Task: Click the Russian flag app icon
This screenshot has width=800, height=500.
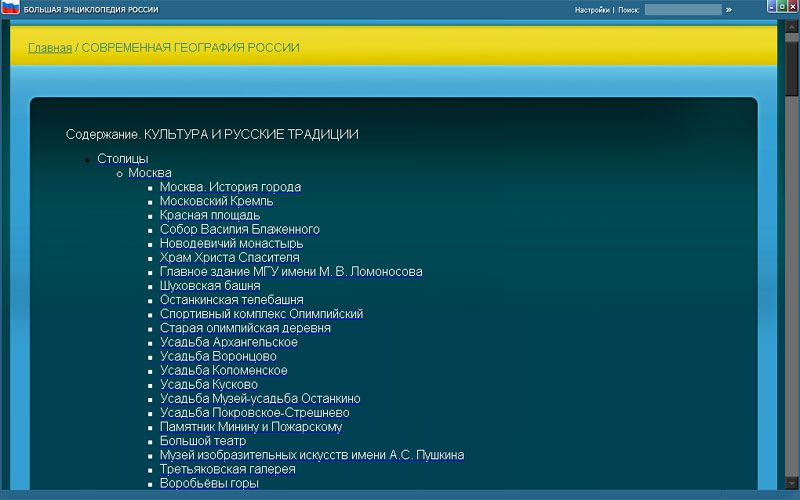Action: click(x=10, y=8)
